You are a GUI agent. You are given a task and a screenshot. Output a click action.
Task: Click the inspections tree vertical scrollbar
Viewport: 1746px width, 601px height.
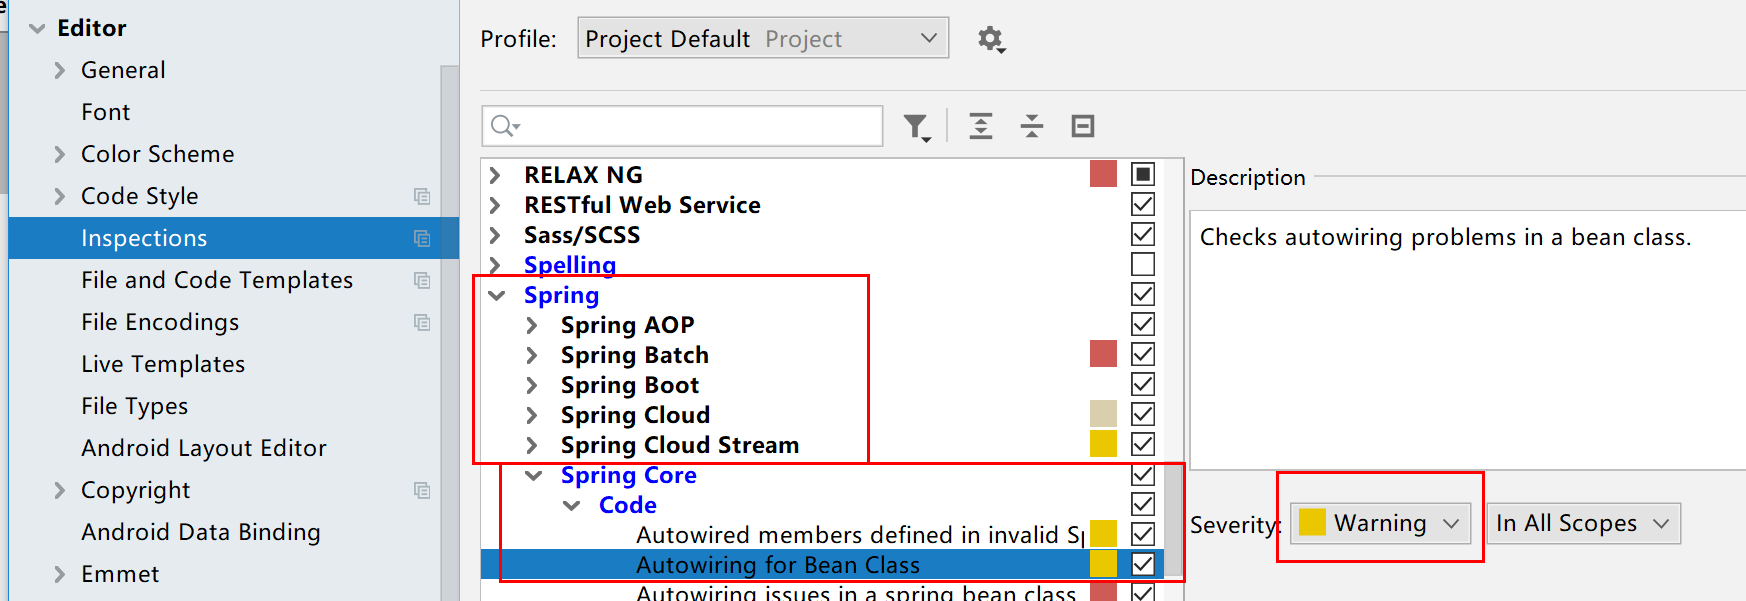[x=1173, y=520]
